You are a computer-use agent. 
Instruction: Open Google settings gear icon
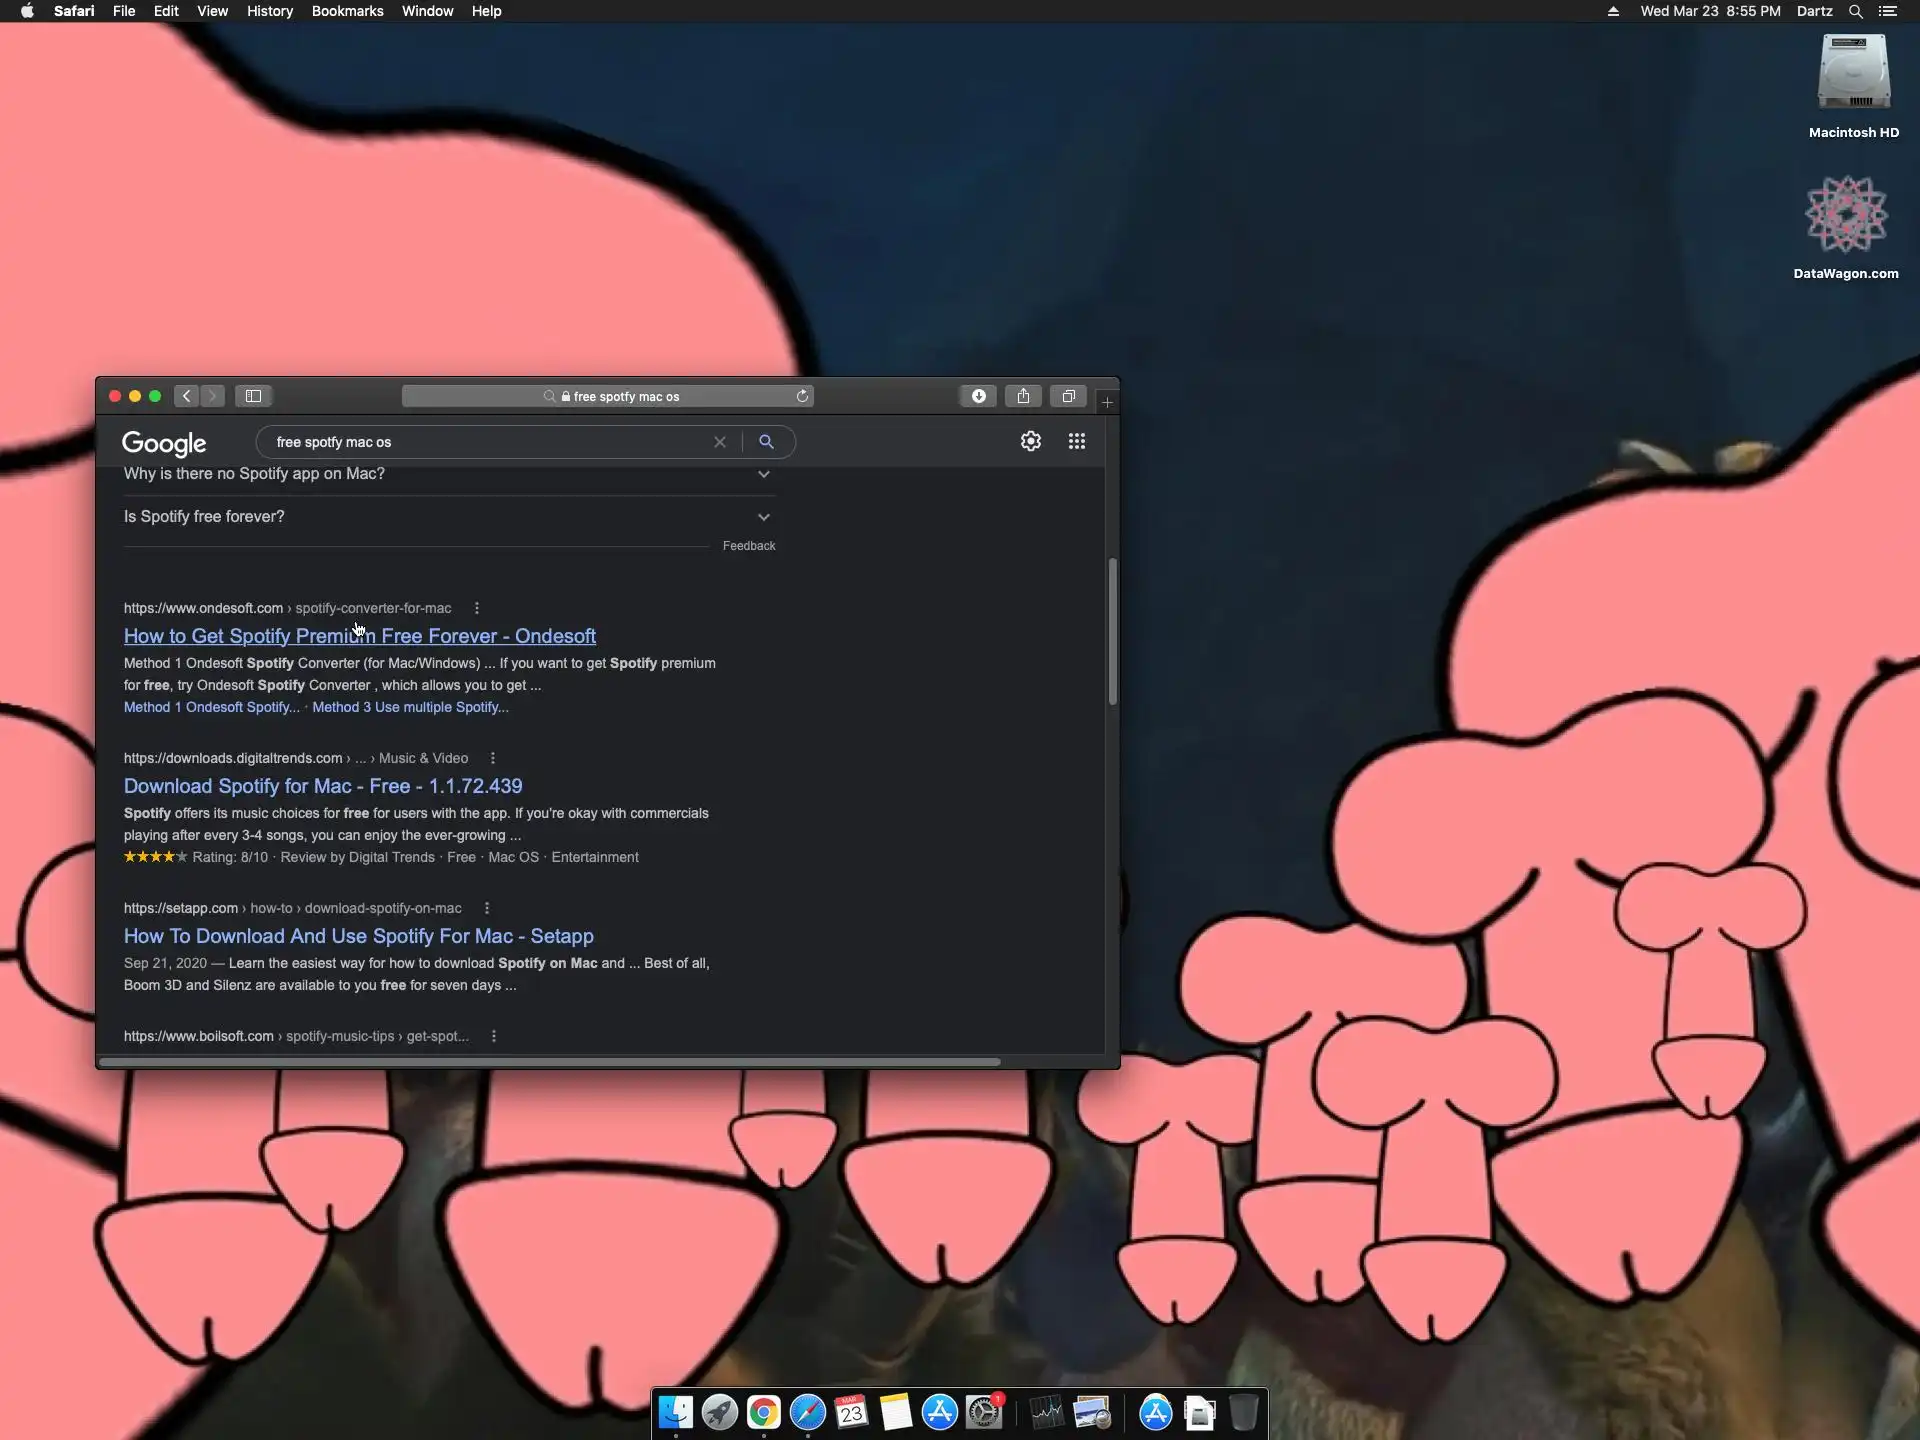(1031, 441)
